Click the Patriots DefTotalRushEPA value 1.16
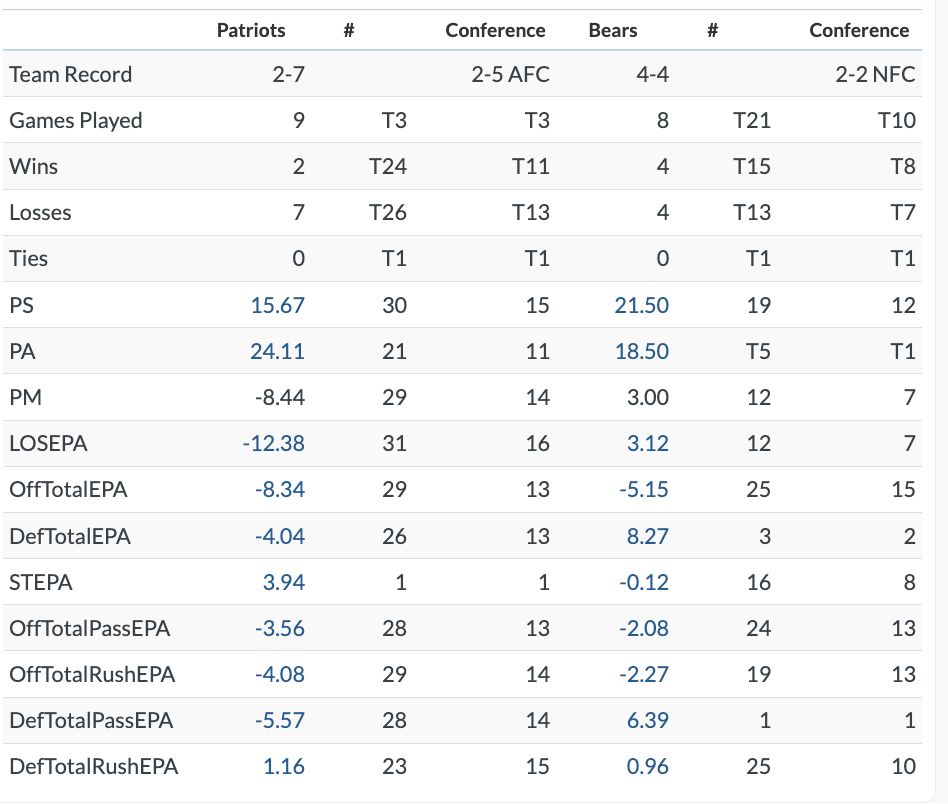The width and height of the screenshot is (948, 804). tap(284, 767)
